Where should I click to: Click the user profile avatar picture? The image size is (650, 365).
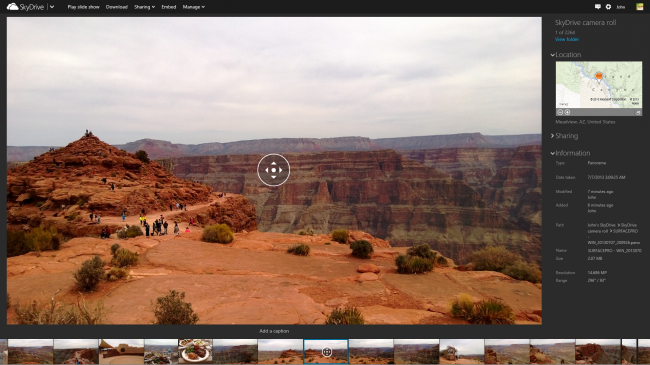coord(640,7)
